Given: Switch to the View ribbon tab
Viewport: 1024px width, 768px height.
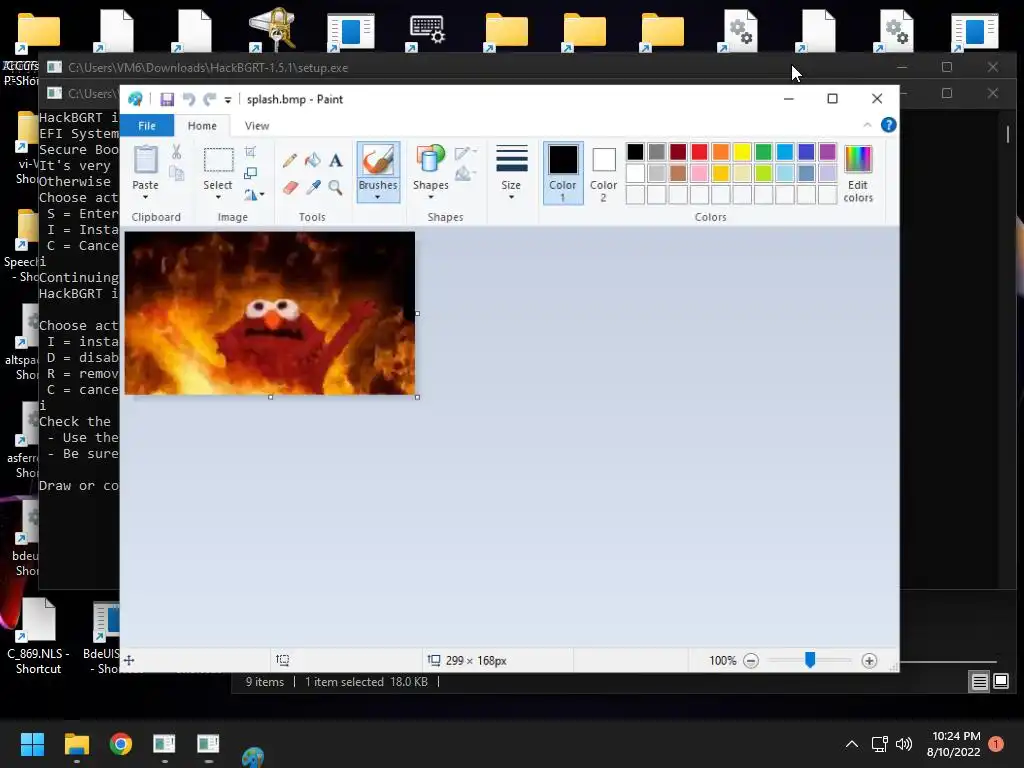Looking at the screenshot, I should (257, 125).
